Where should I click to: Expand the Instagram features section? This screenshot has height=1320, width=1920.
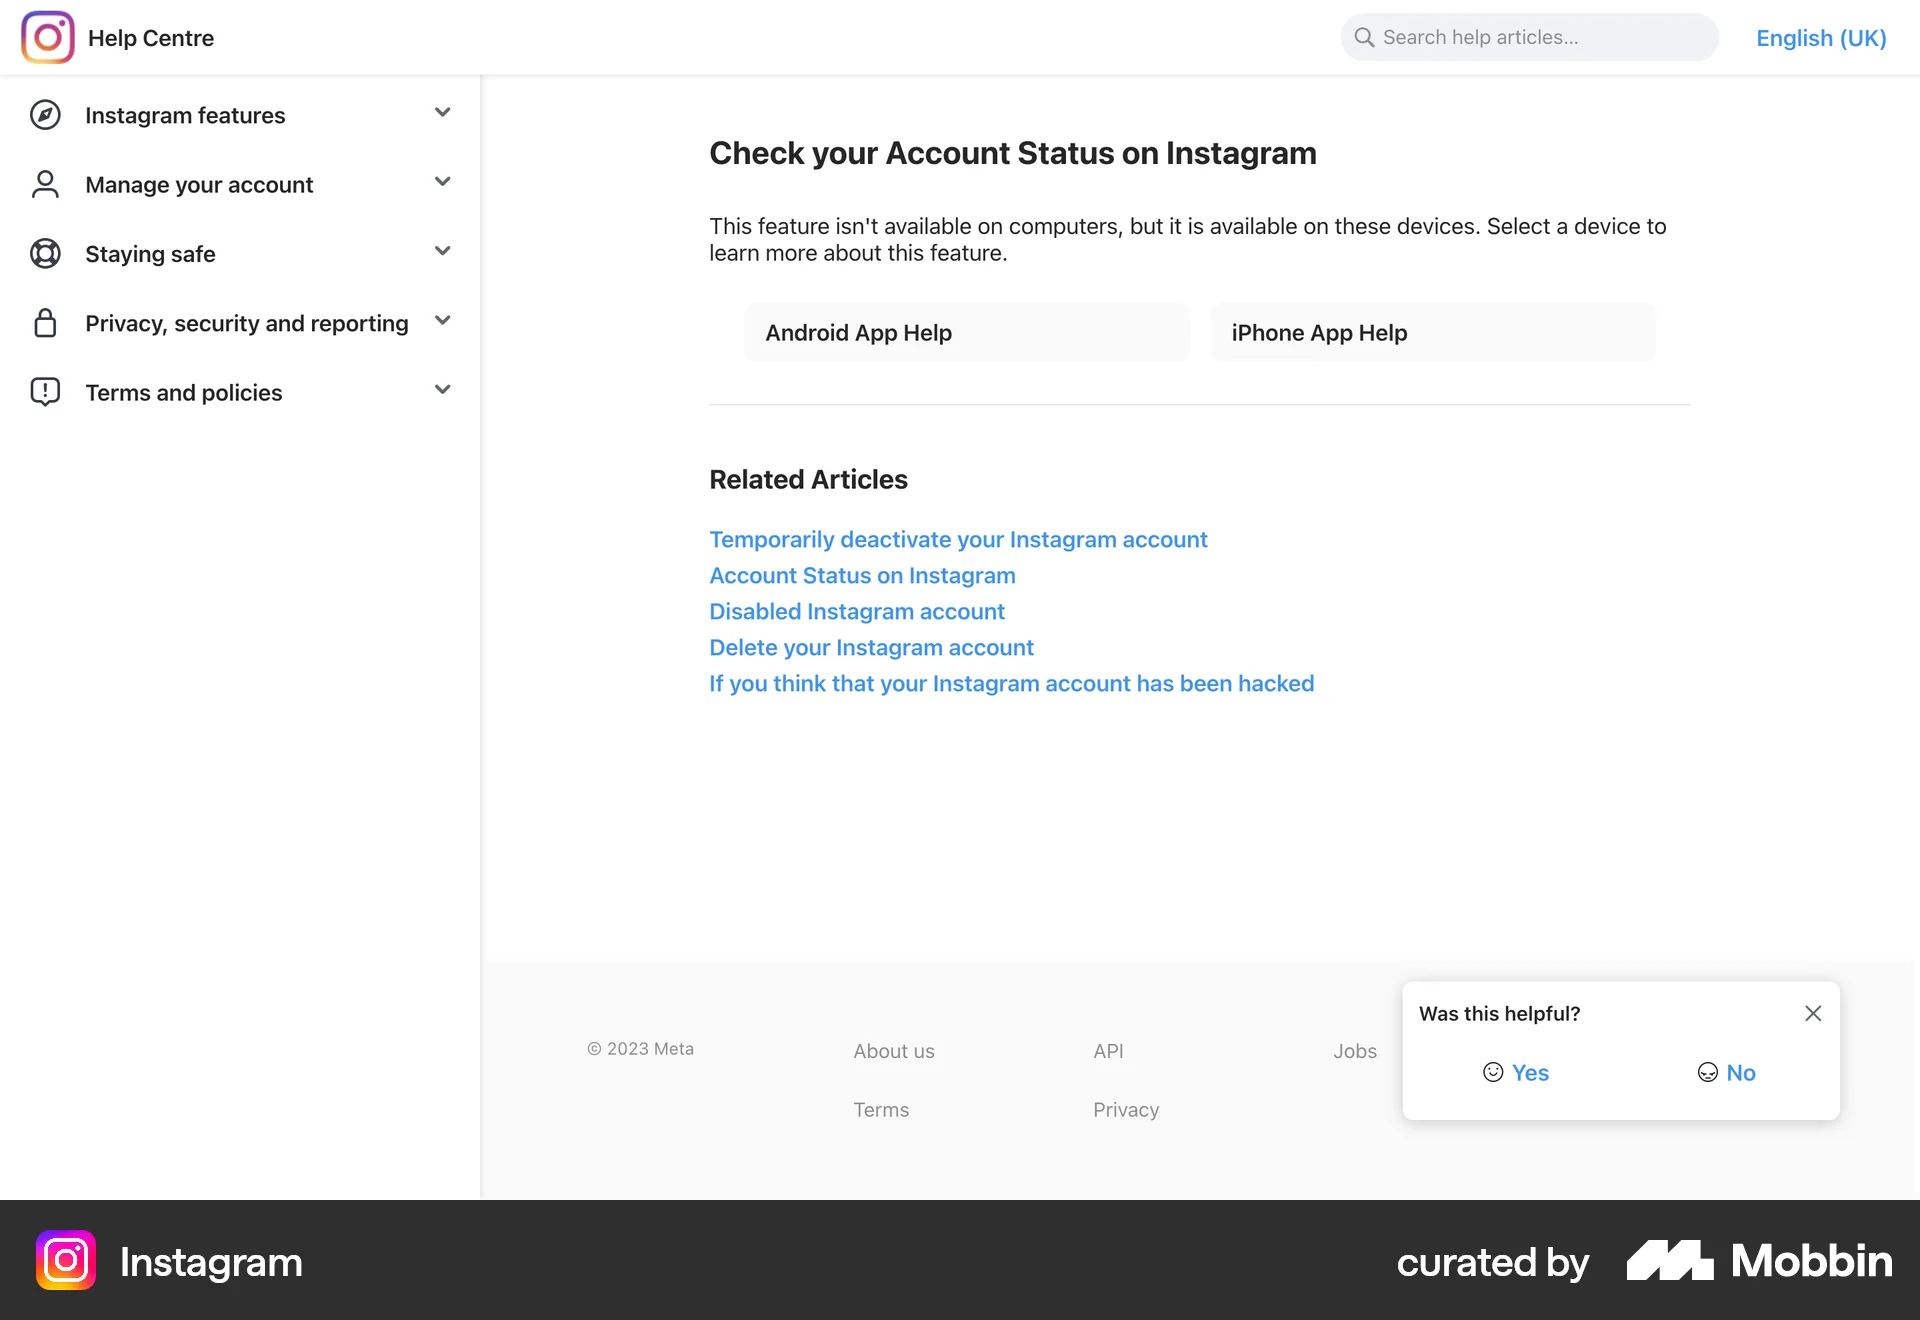(443, 113)
